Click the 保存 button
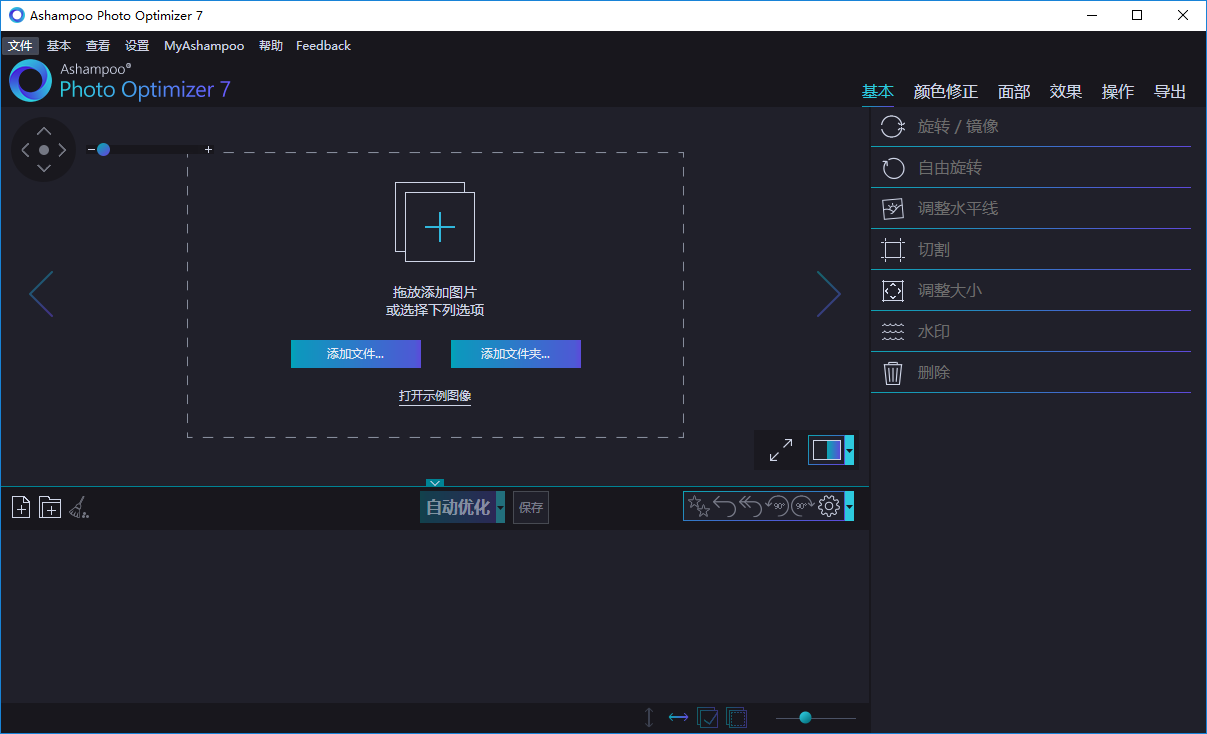Image resolution: width=1207 pixels, height=734 pixels. (x=531, y=508)
